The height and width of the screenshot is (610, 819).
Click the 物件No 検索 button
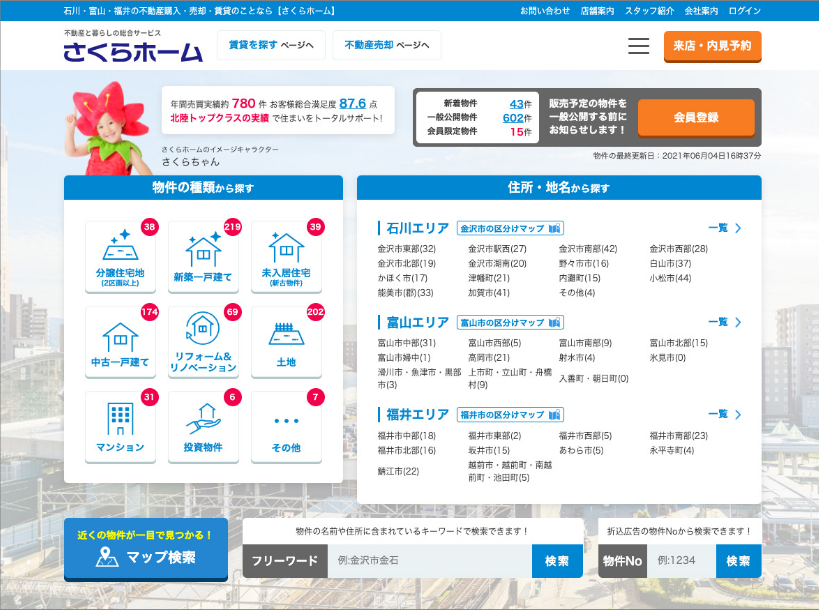(738, 561)
